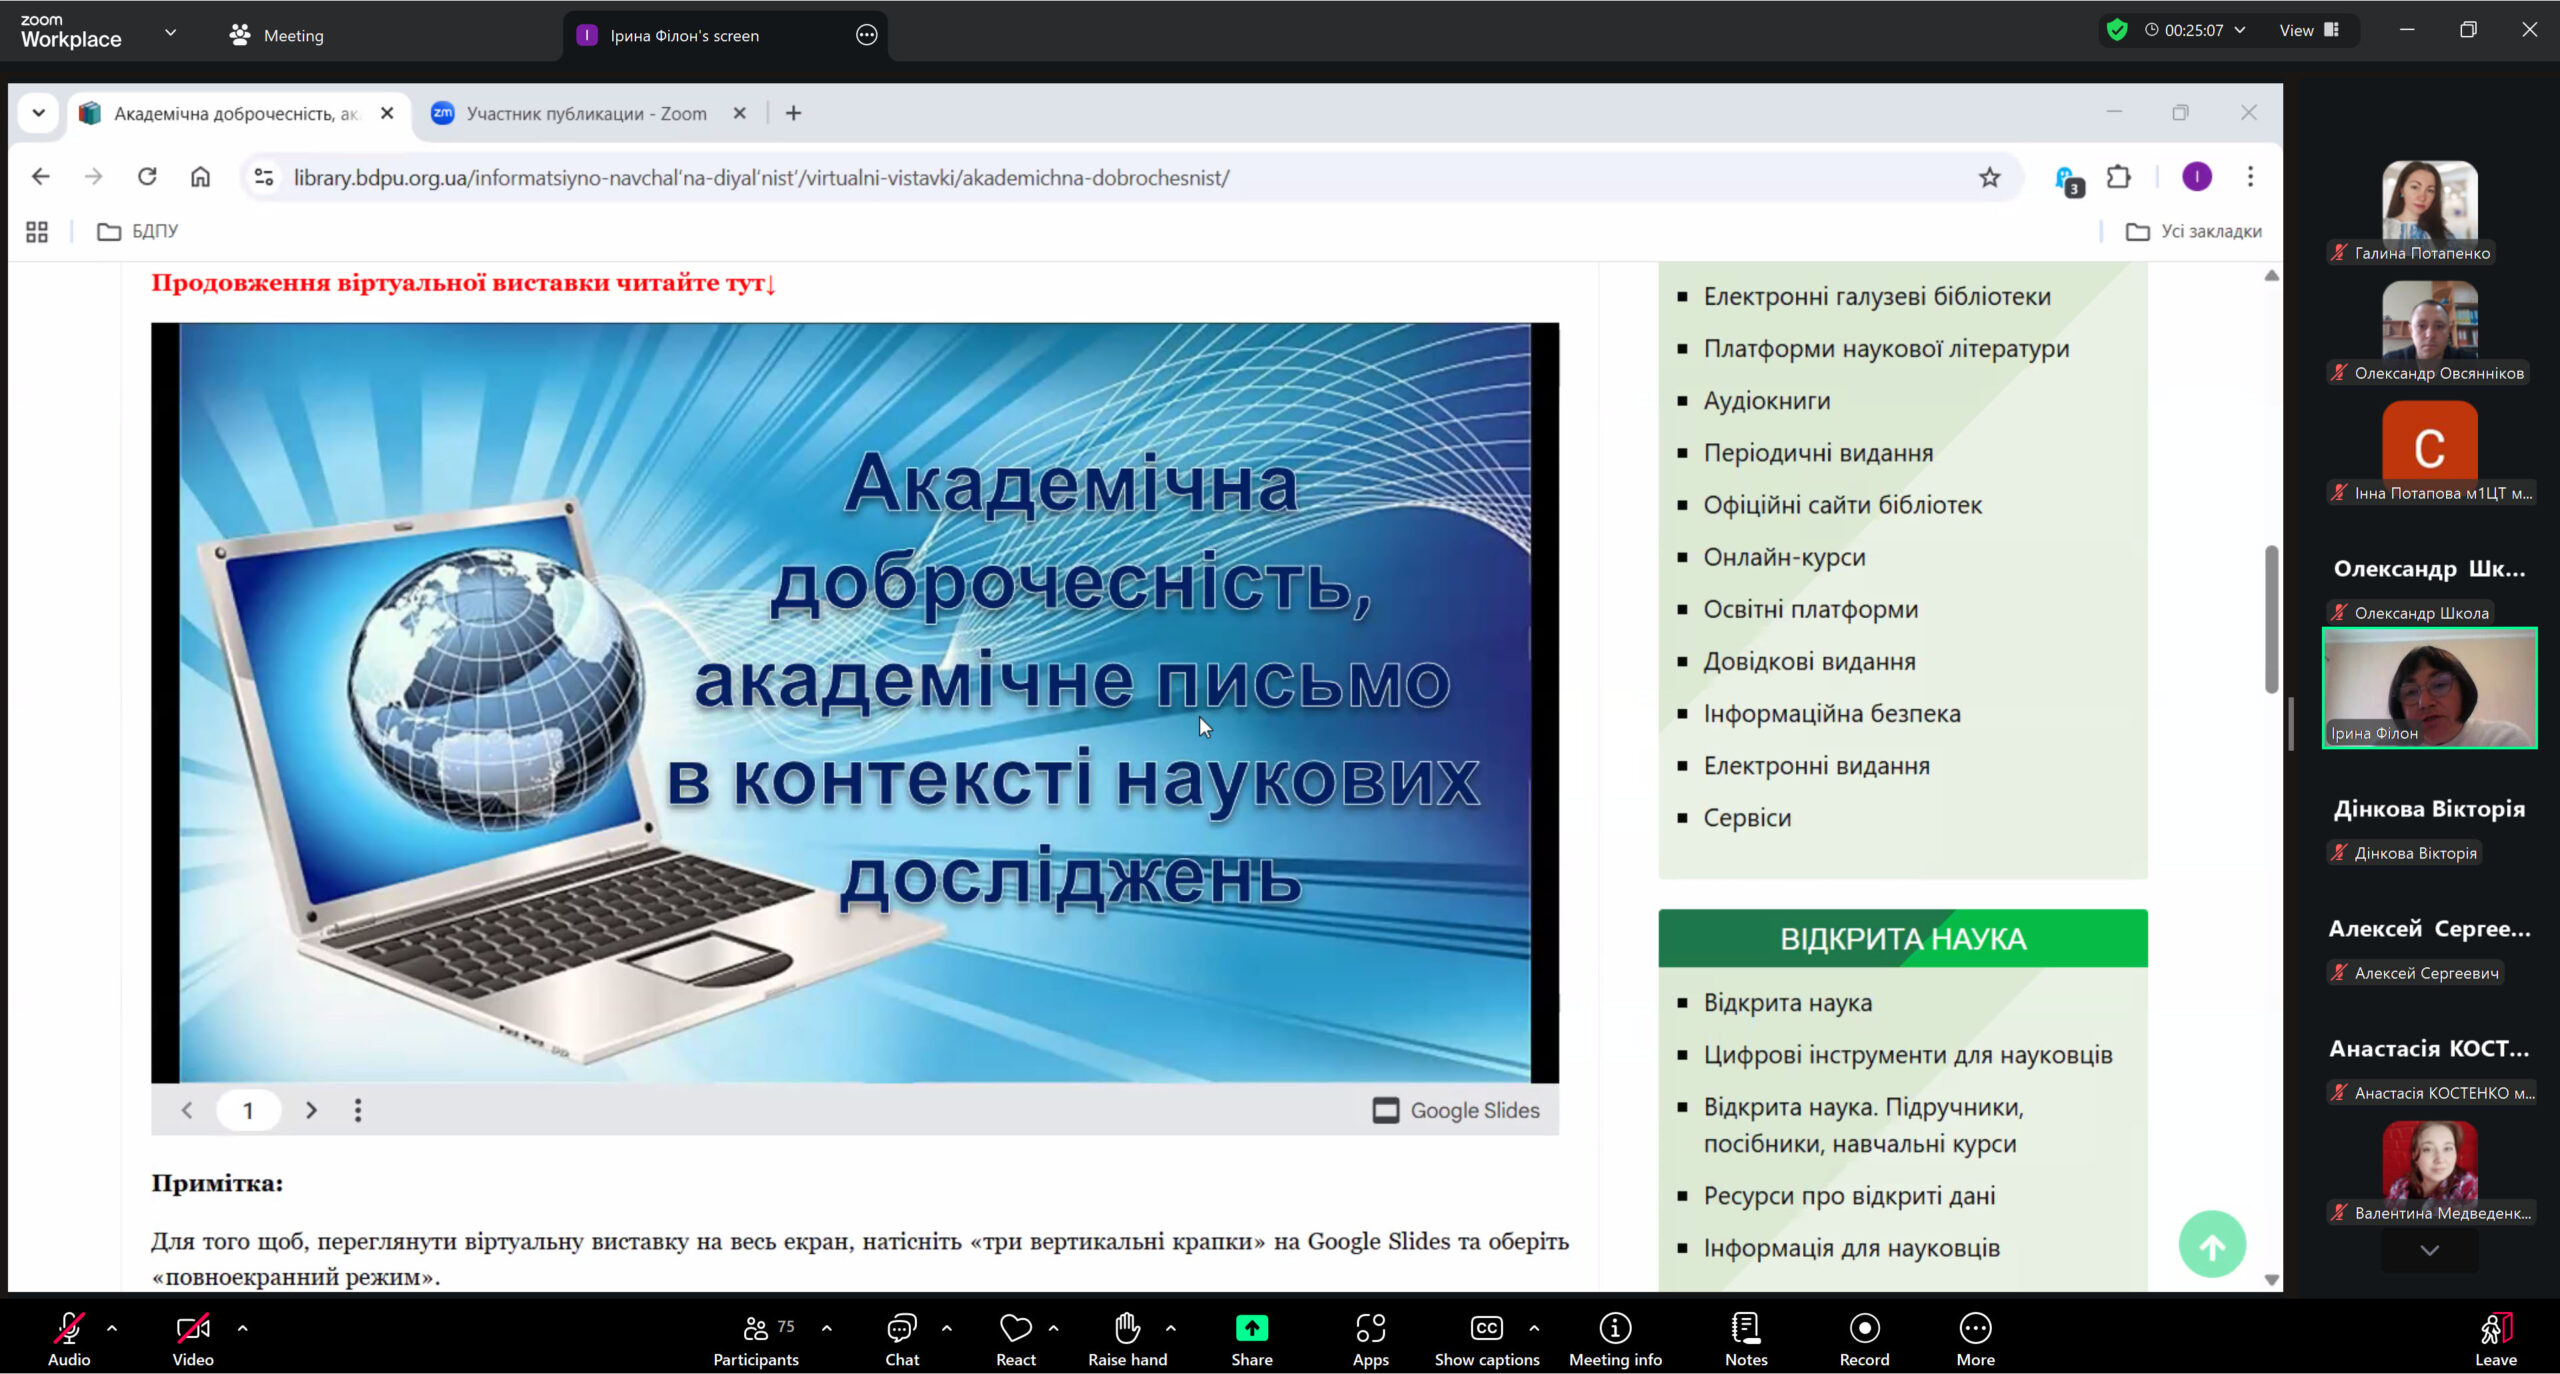Open the Raise hand control
The width and height of the screenshot is (2560, 1374).
point(1127,1337)
